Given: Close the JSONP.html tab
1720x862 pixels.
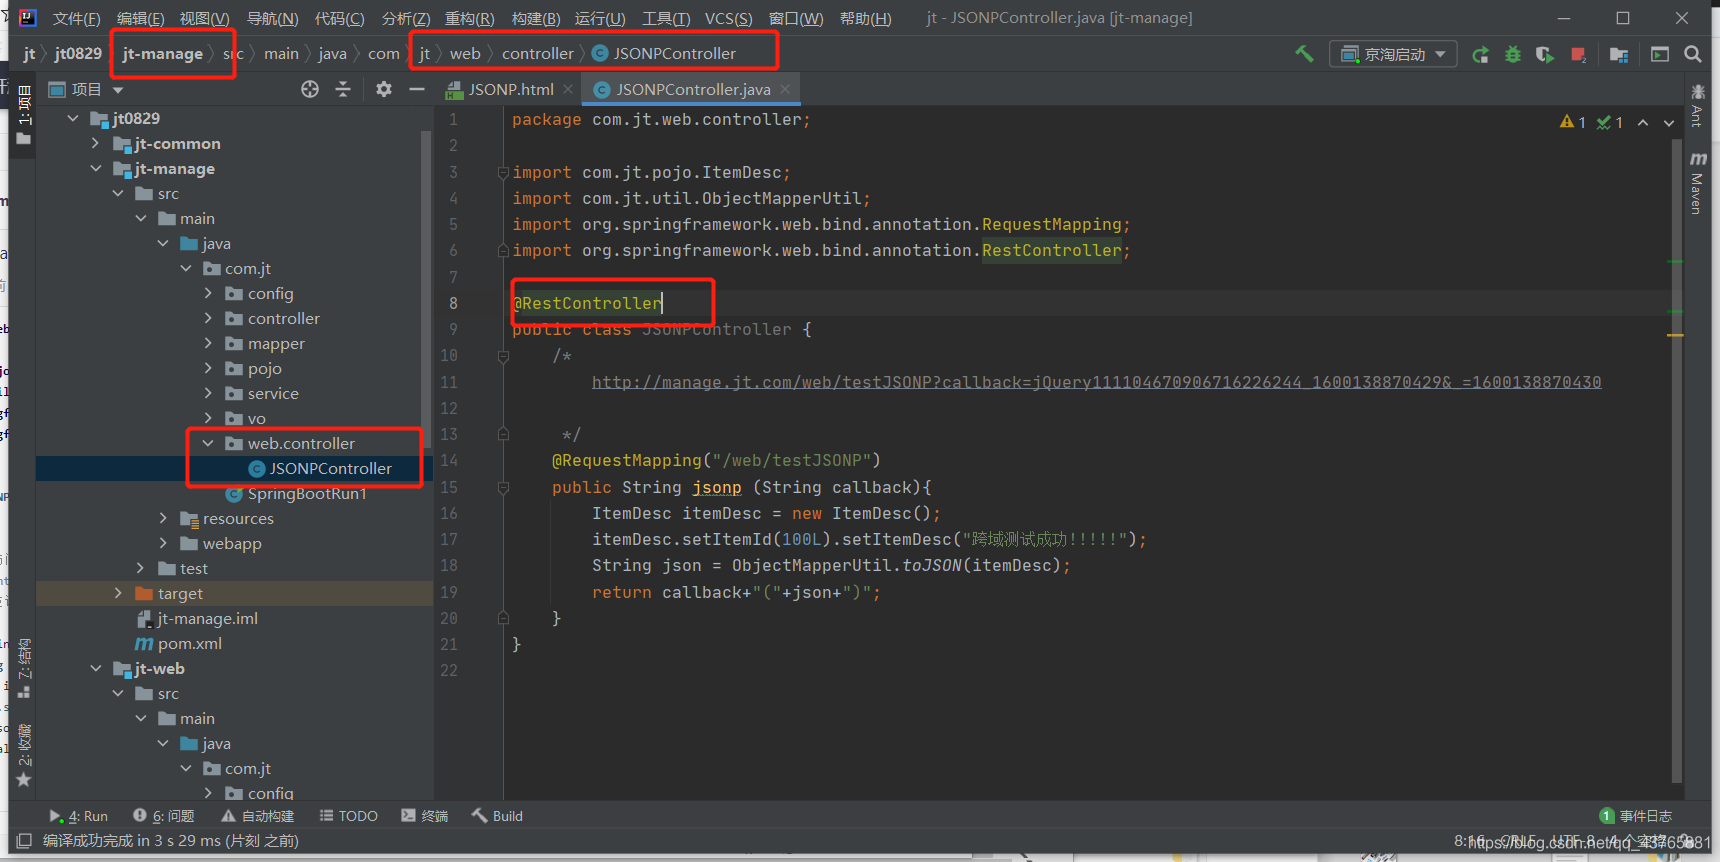Looking at the screenshot, I should pyautogui.click(x=568, y=89).
